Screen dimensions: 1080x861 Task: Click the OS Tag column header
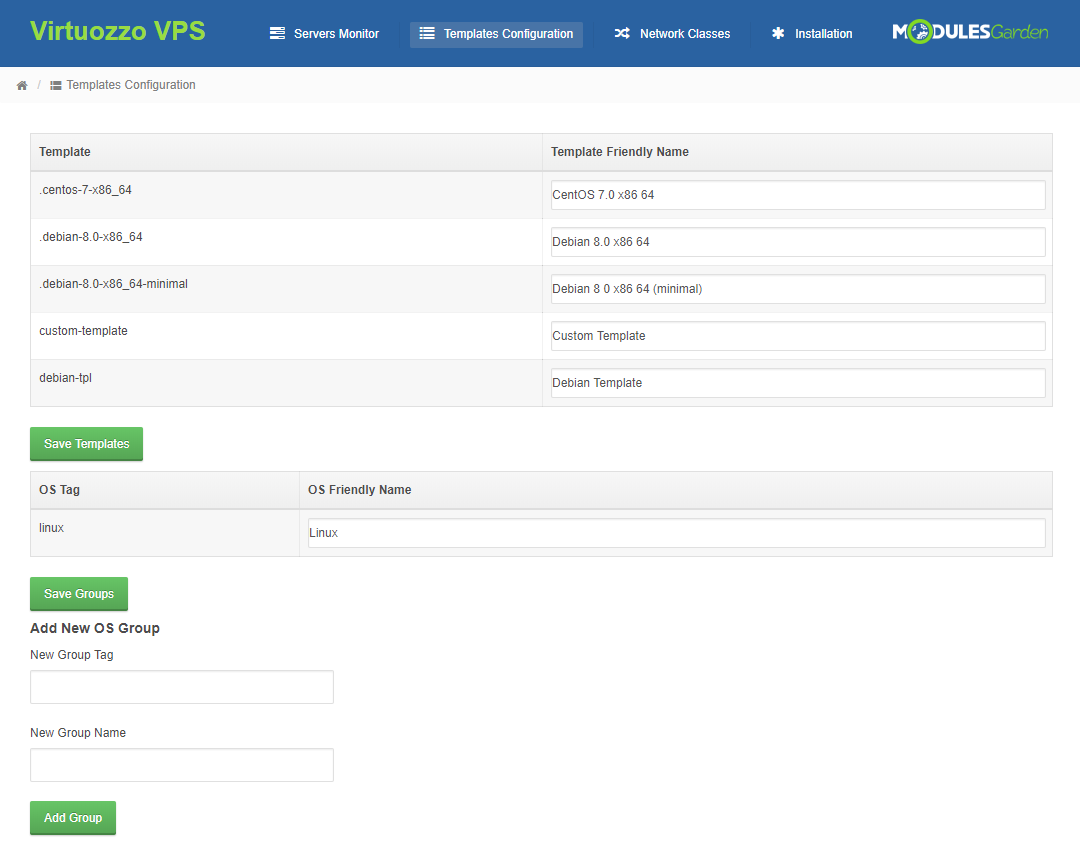coord(165,490)
